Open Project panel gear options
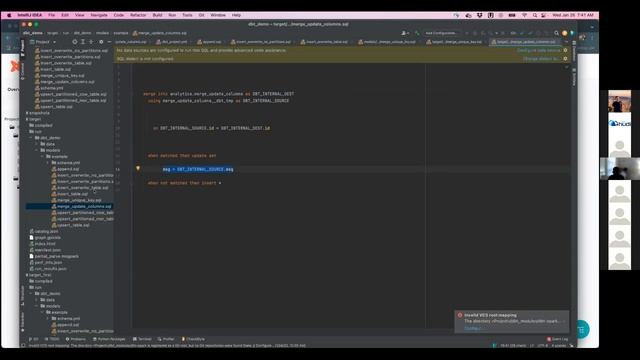 [x=101, y=42]
